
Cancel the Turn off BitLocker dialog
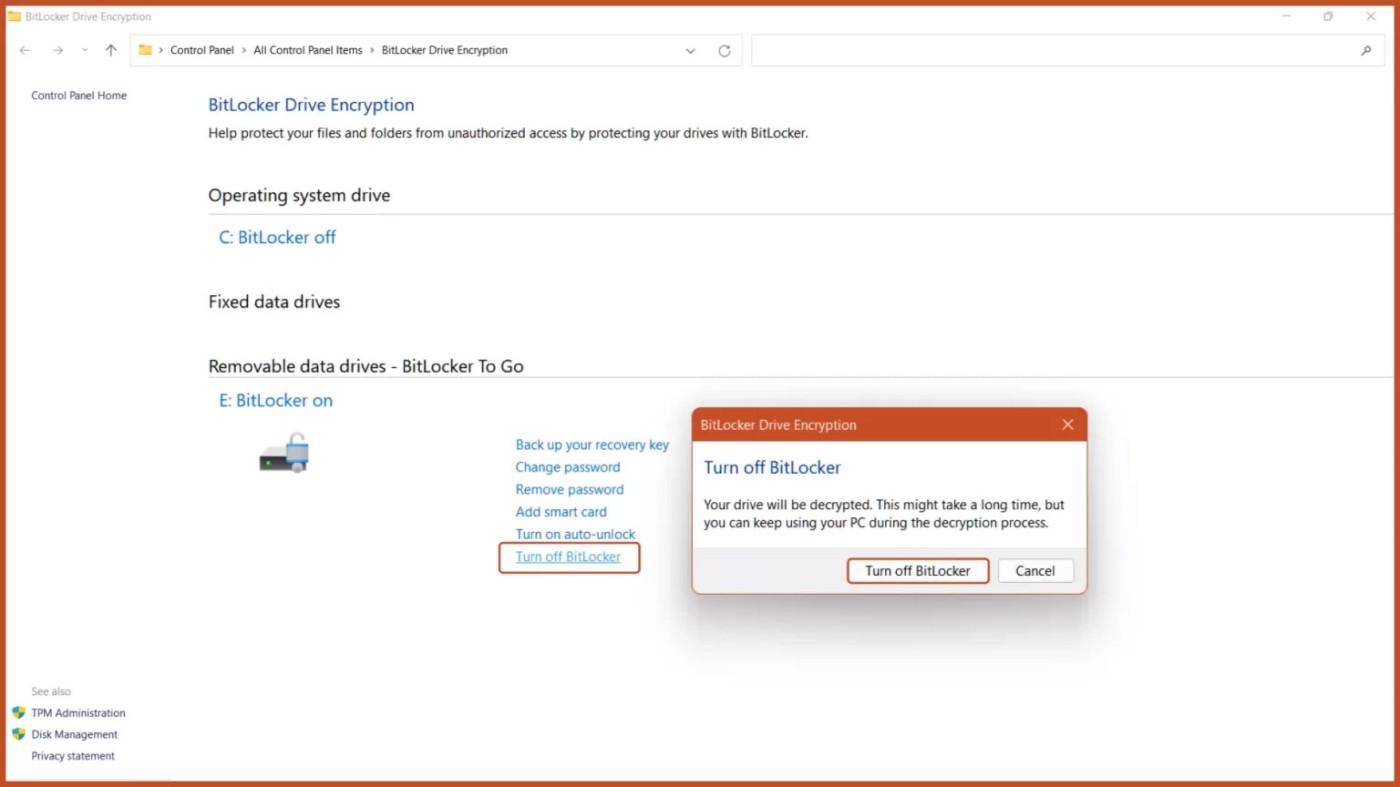tap(1035, 571)
